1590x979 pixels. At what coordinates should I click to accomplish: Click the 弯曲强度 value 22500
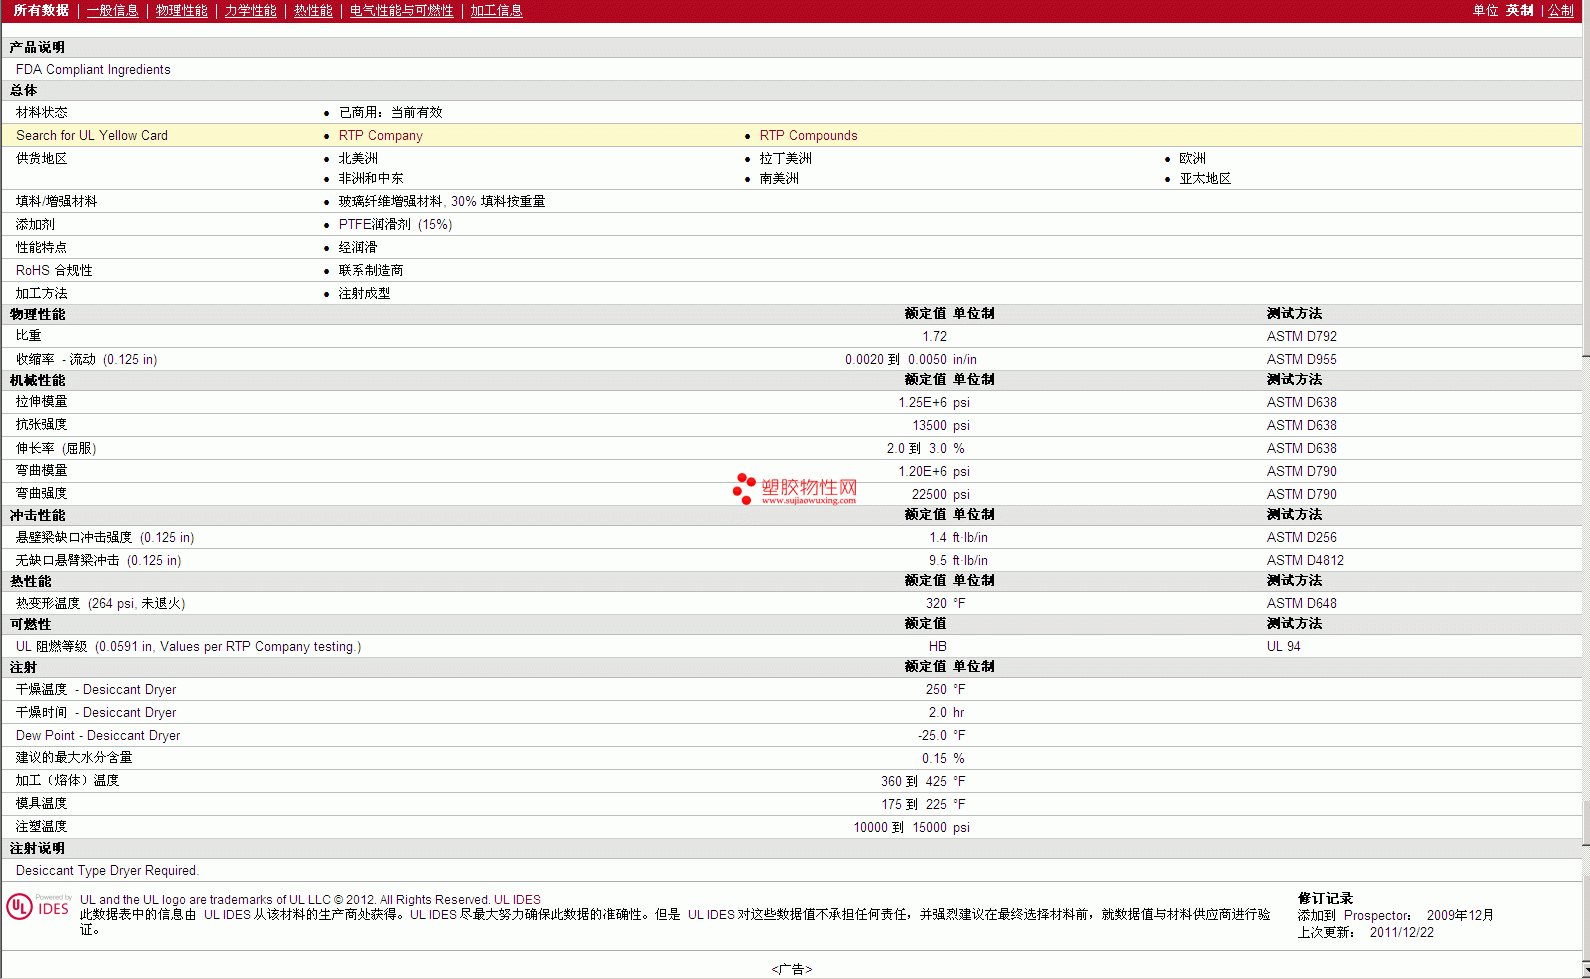coord(929,494)
